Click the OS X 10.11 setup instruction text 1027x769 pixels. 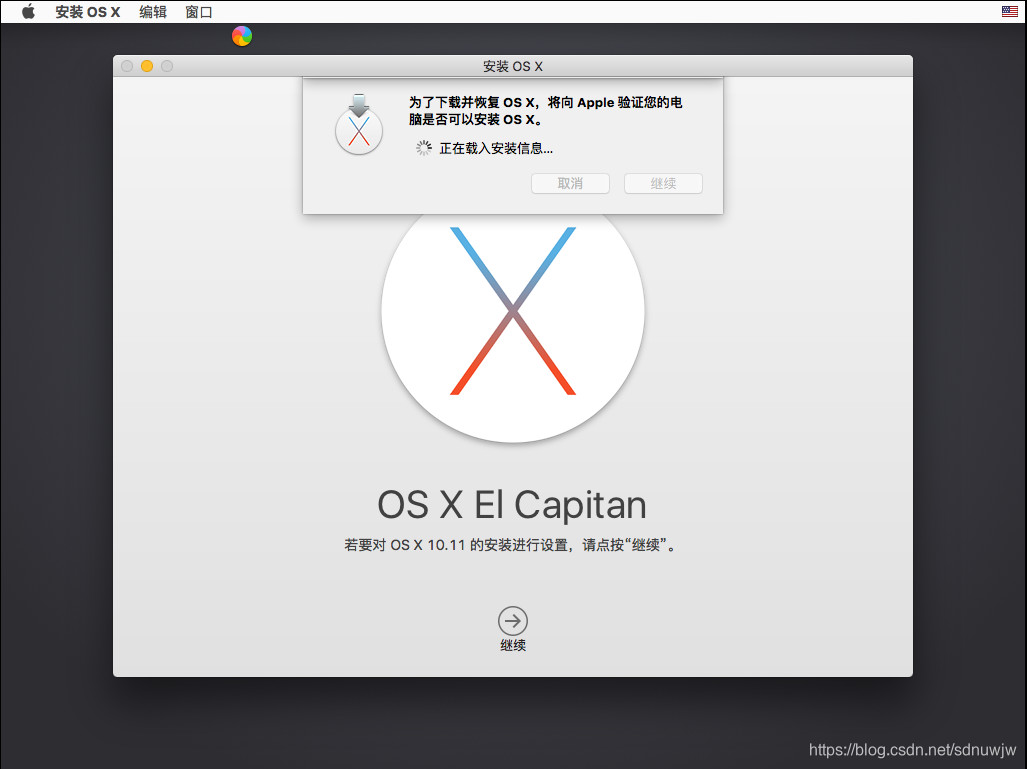pos(512,545)
